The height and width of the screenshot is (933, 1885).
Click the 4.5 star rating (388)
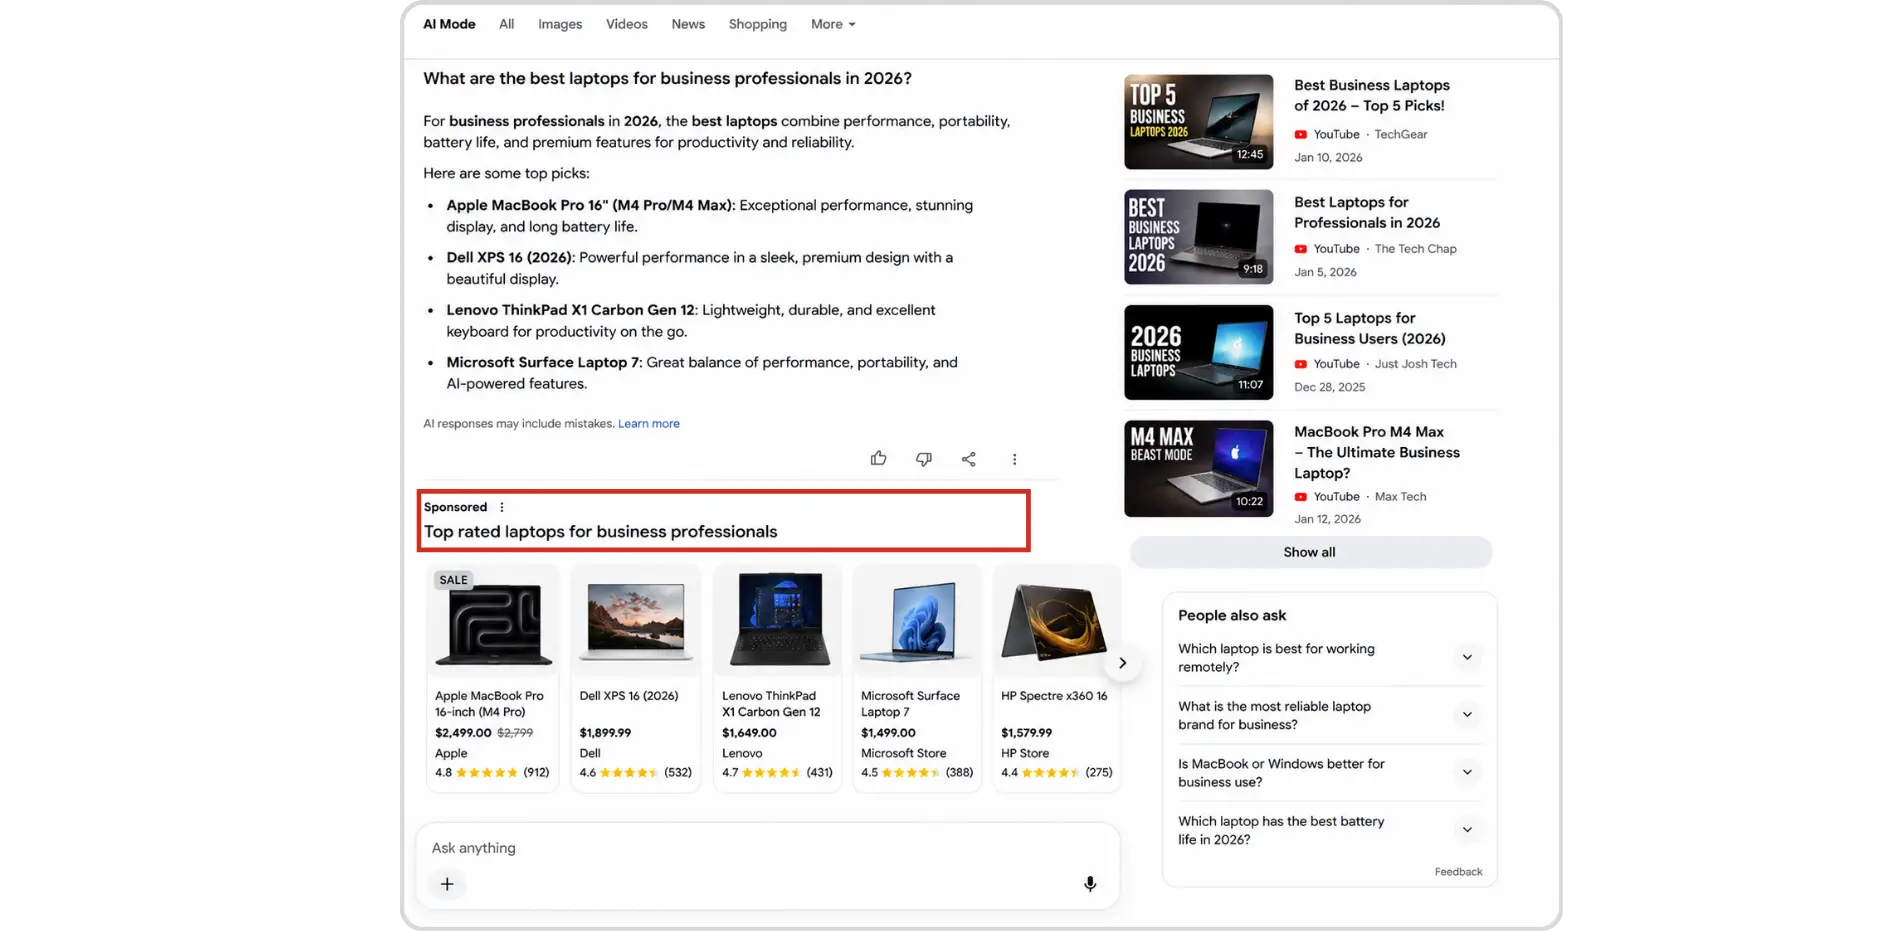[x=917, y=773]
